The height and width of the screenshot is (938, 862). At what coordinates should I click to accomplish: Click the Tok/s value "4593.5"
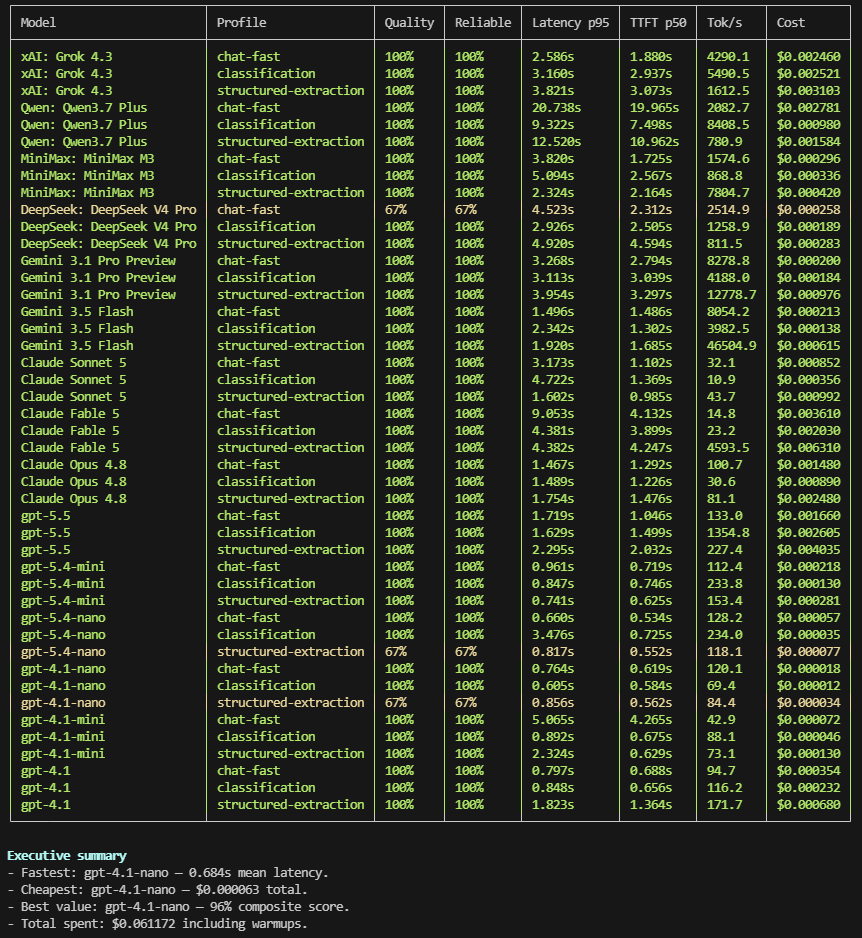tap(728, 447)
